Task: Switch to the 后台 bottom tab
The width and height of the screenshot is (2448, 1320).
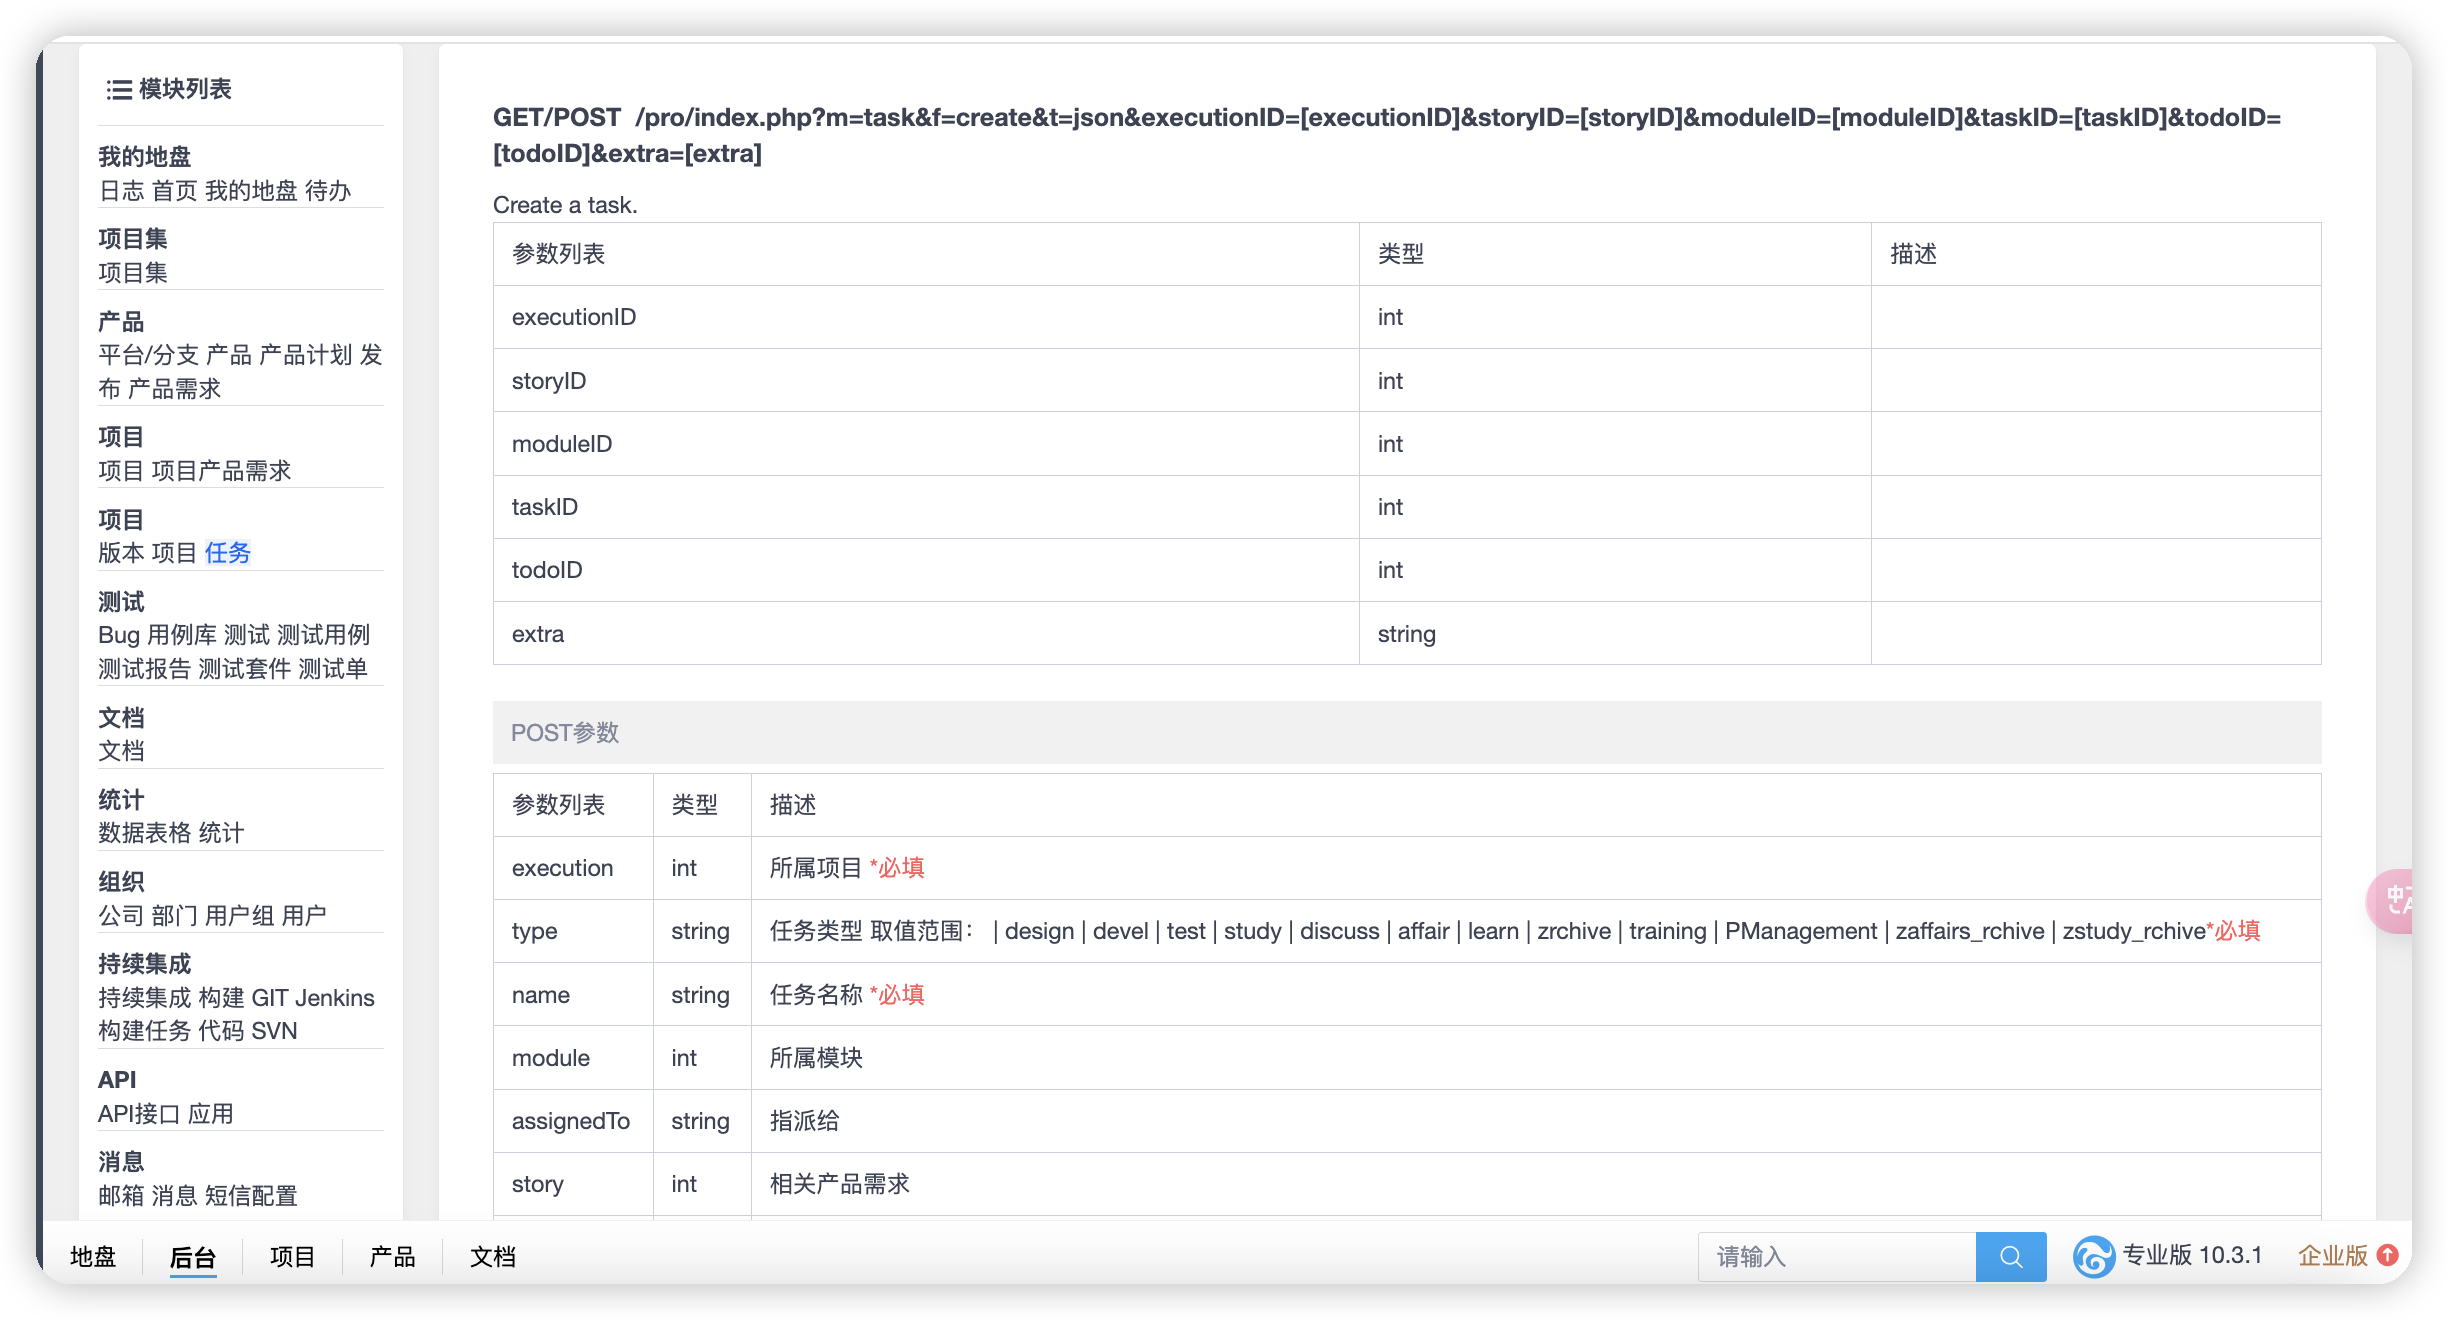Action: [x=192, y=1257]
